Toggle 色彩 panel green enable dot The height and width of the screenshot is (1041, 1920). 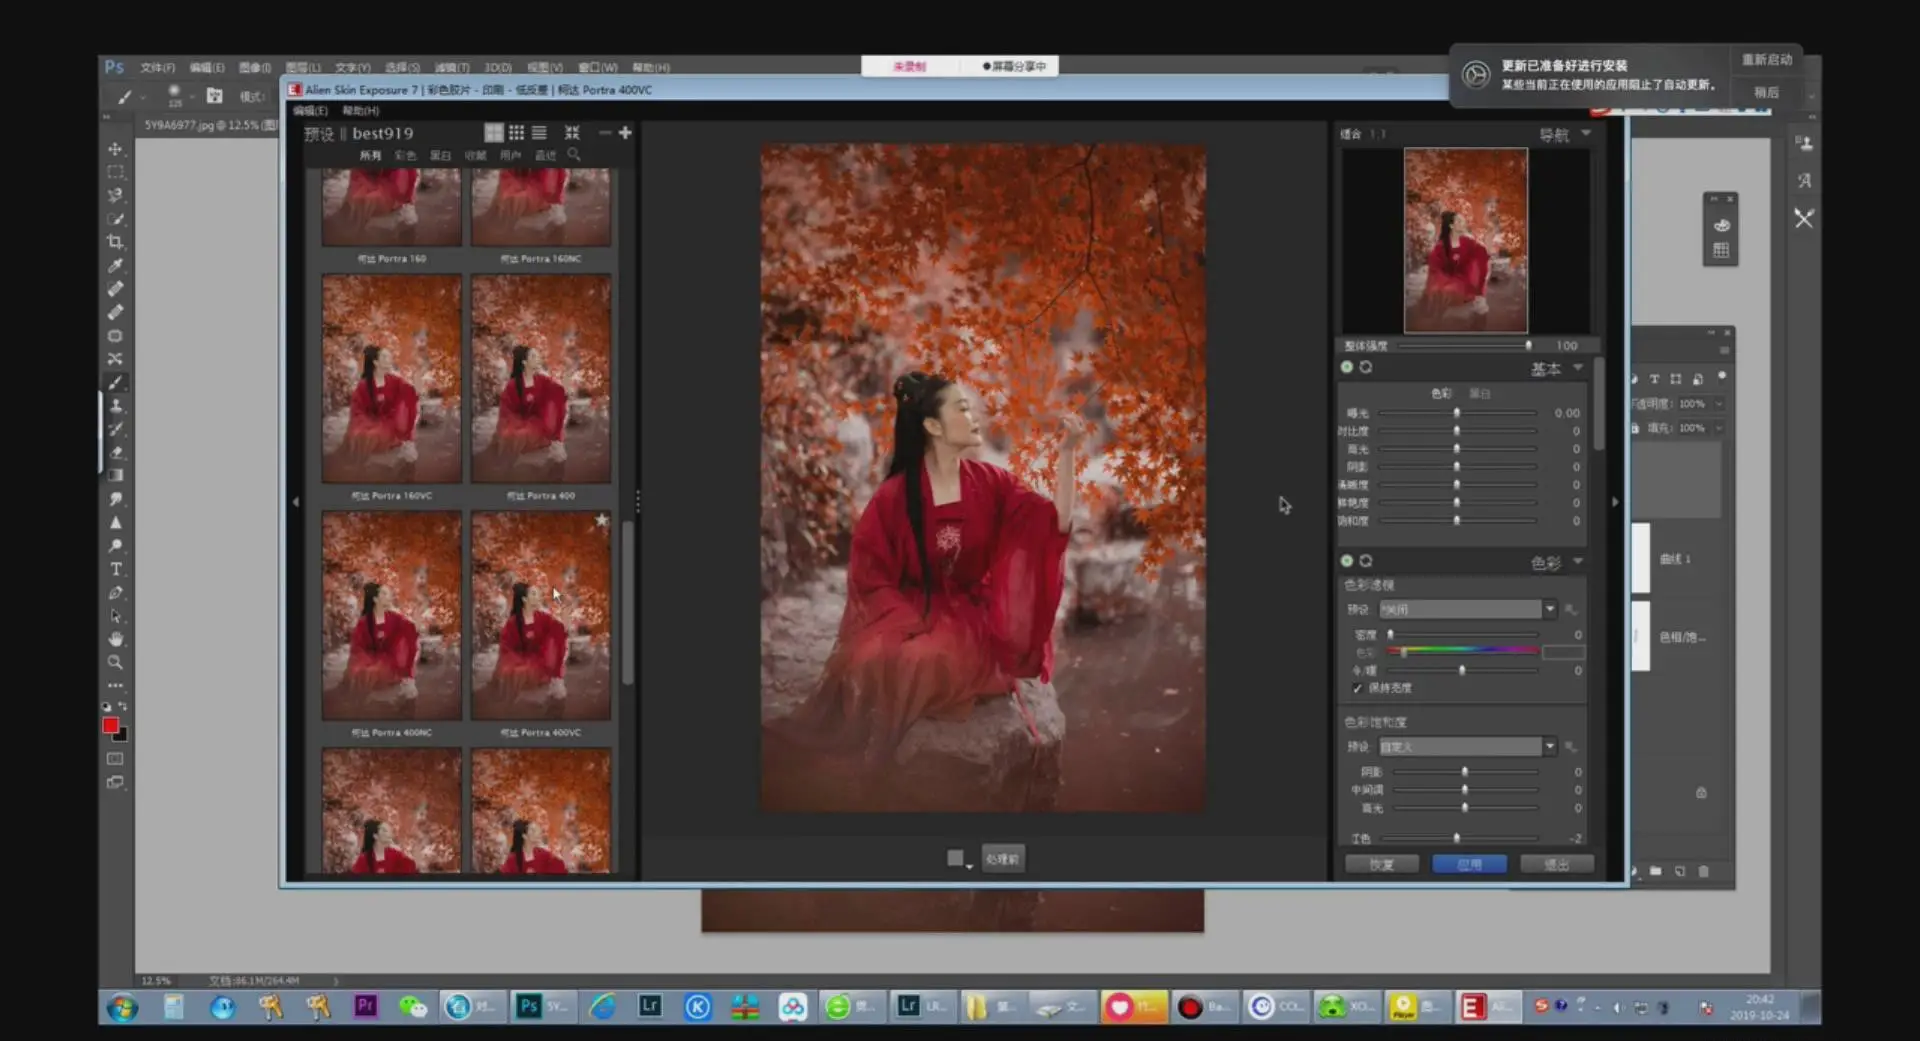point(1347,561)
